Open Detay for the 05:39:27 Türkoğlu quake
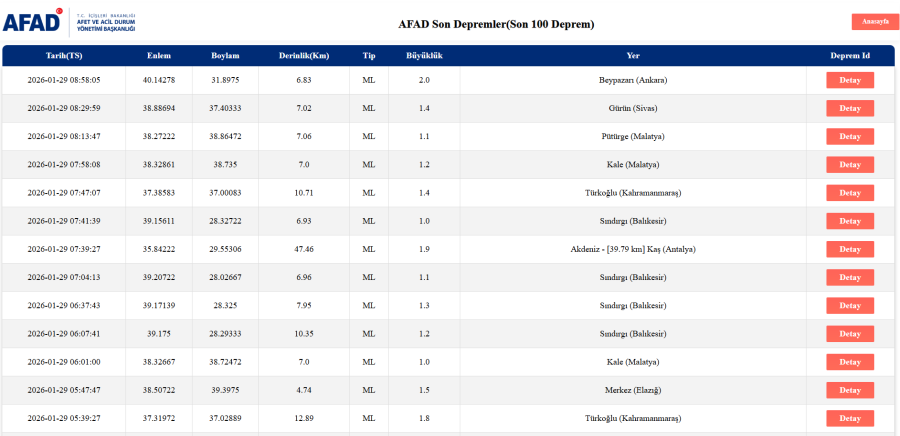Screen dimensions: 900x436 850,418
